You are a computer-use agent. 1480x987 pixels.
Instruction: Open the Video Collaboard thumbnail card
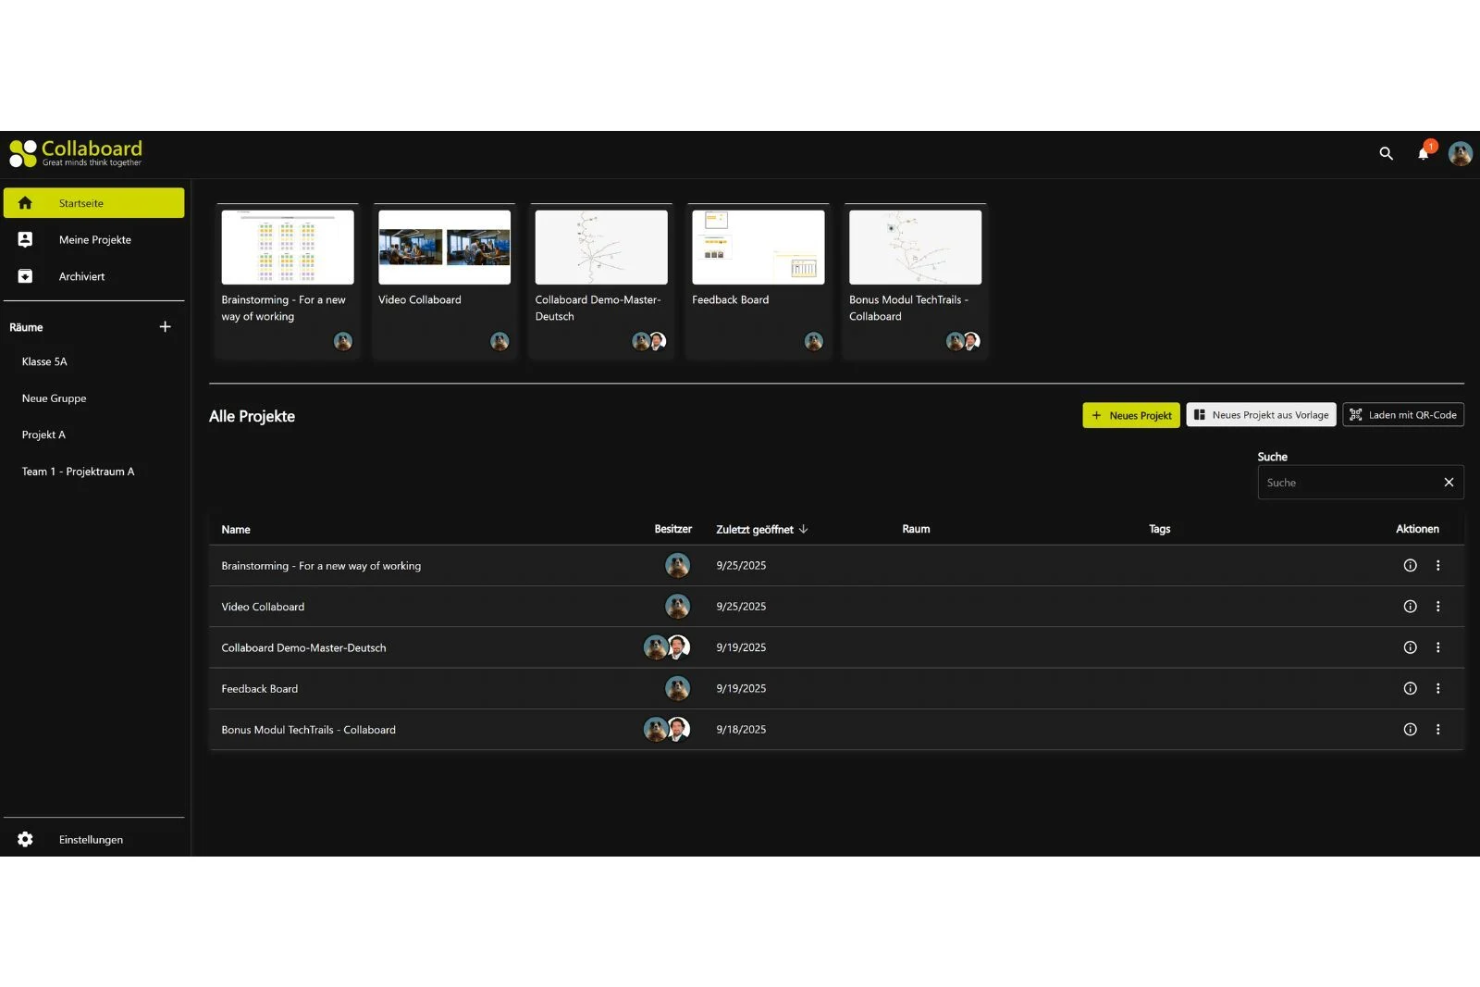coord(444,248)
